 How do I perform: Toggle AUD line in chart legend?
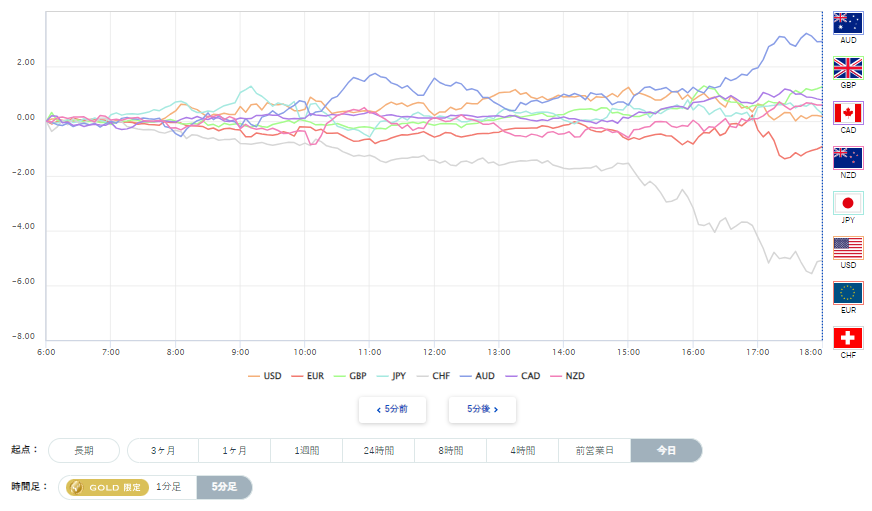[477, 376]
